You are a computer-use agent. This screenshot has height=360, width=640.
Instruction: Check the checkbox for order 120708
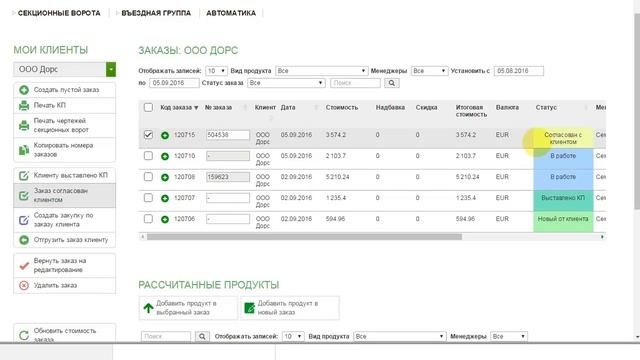(148, 177)
